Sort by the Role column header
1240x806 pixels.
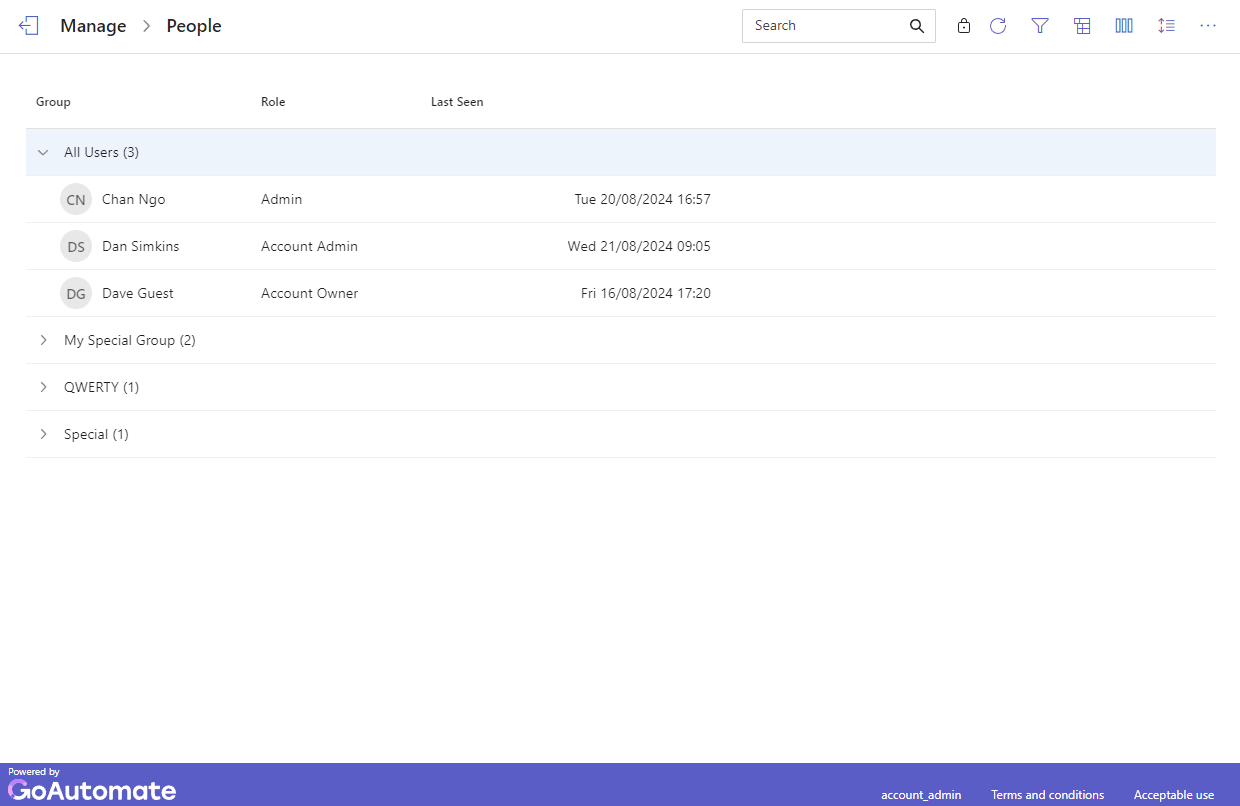(273, 102)
